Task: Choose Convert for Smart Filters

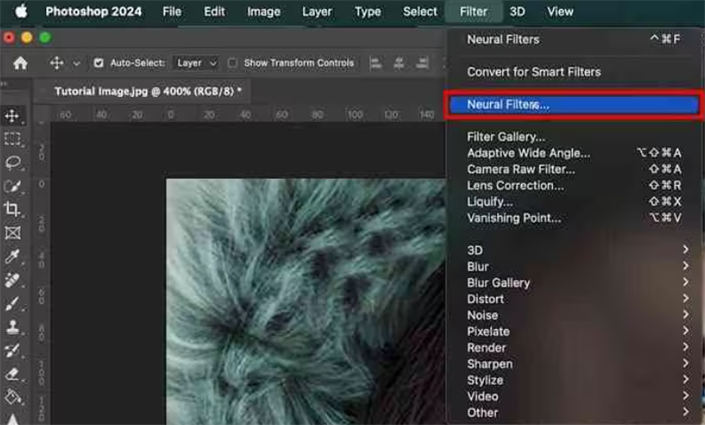Action: 574,72
